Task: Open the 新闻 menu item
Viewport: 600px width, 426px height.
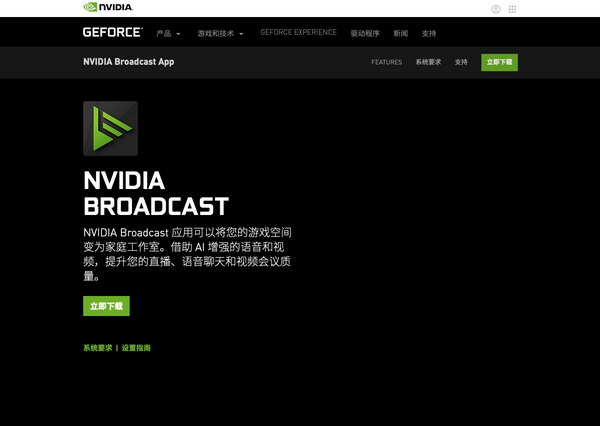Action: click(x=401, y=34)
